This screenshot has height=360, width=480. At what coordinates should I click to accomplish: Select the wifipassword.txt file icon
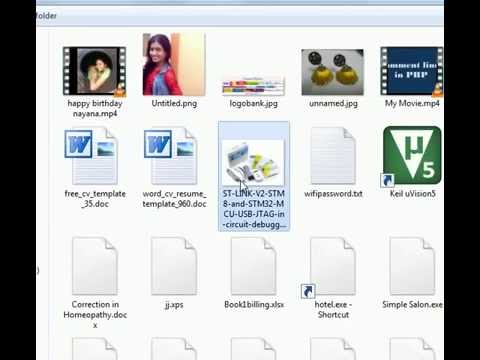coord(333,156)
